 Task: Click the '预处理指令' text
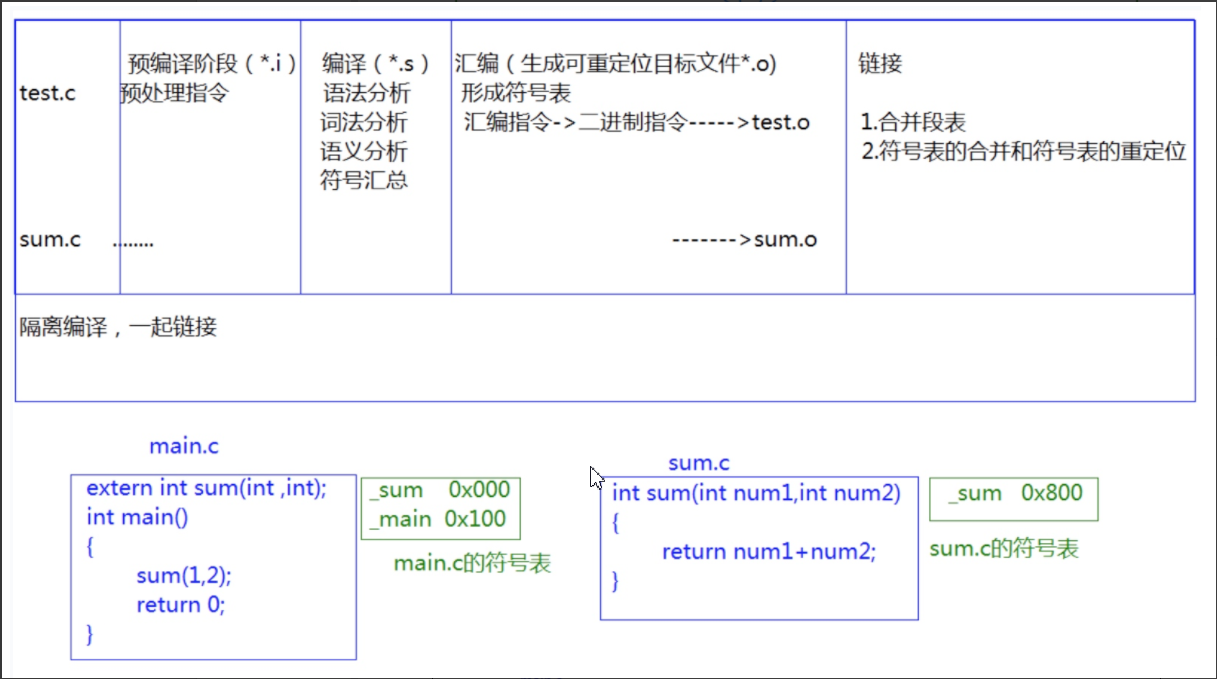[174, 93]
